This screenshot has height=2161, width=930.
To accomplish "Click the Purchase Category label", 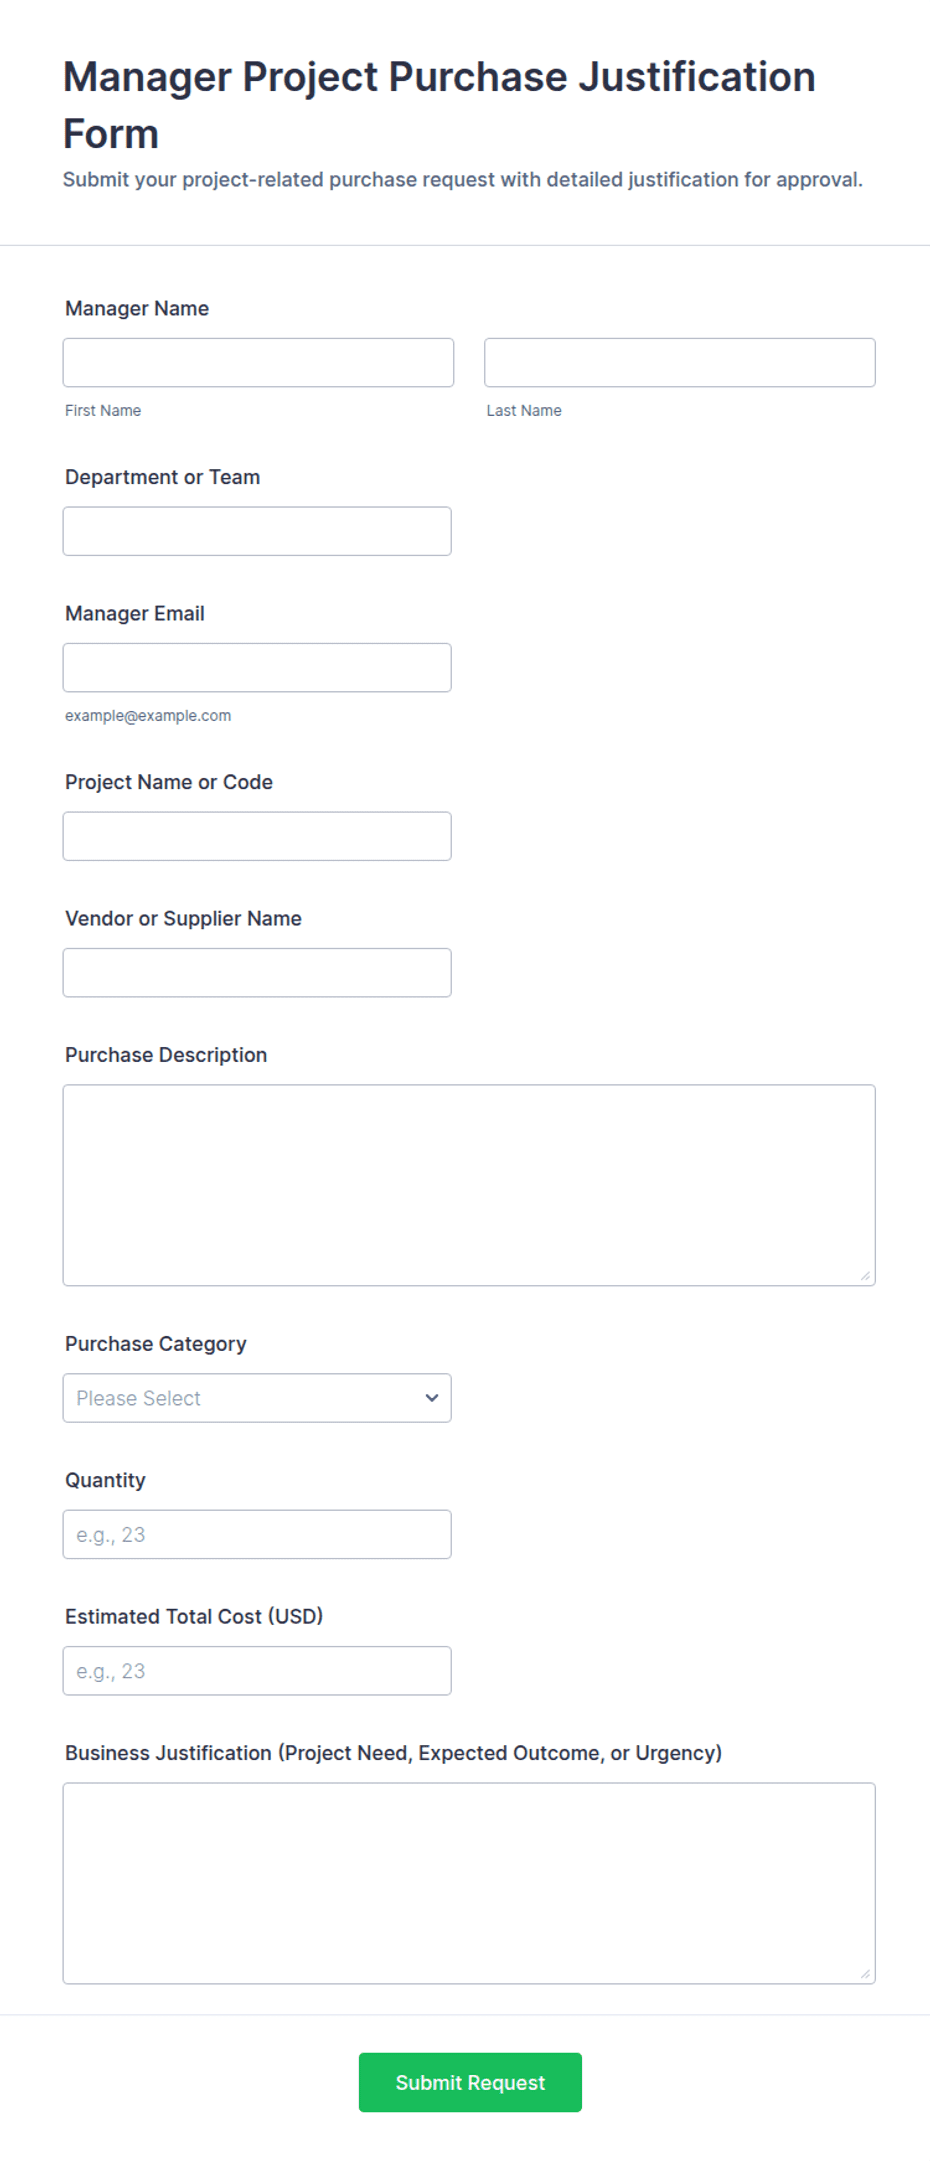I will (x=155, y=1343).
